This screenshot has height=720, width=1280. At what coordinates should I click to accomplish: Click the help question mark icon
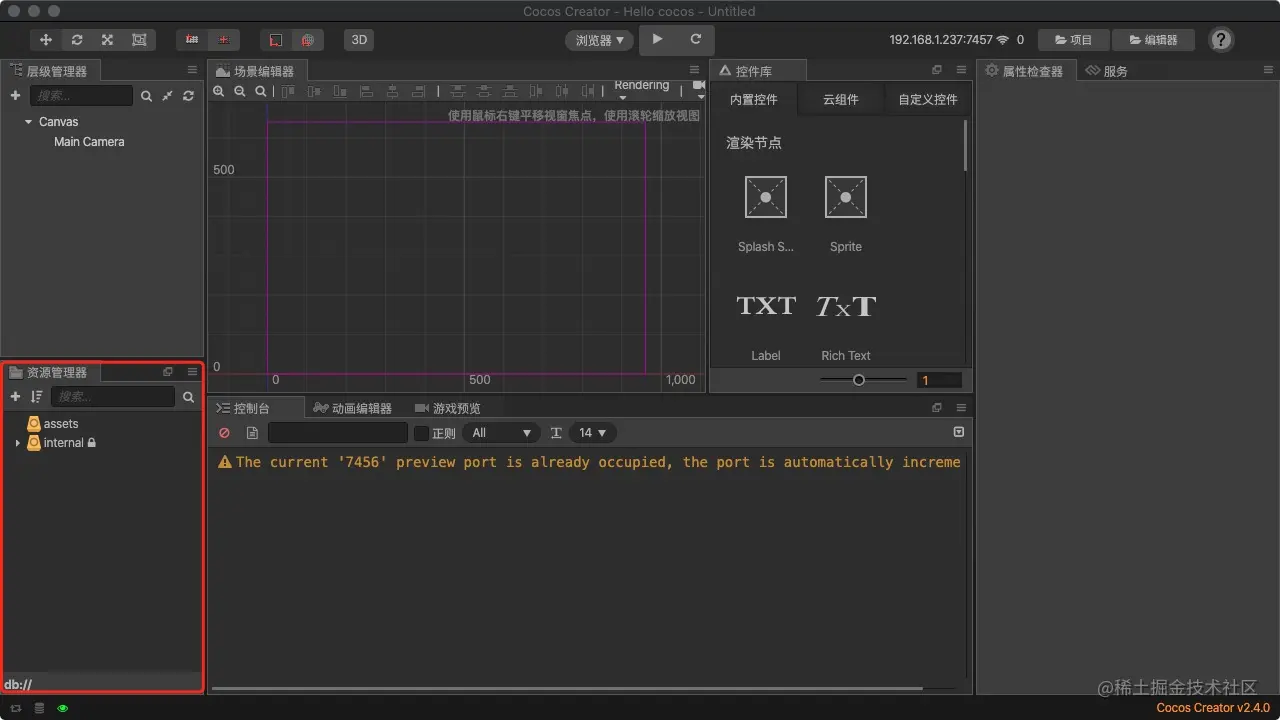point(1220,40)
